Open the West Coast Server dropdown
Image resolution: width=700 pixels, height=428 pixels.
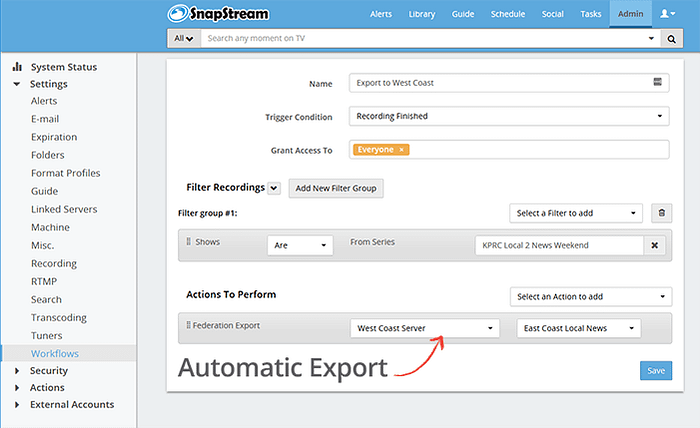[x=425, y=328]
